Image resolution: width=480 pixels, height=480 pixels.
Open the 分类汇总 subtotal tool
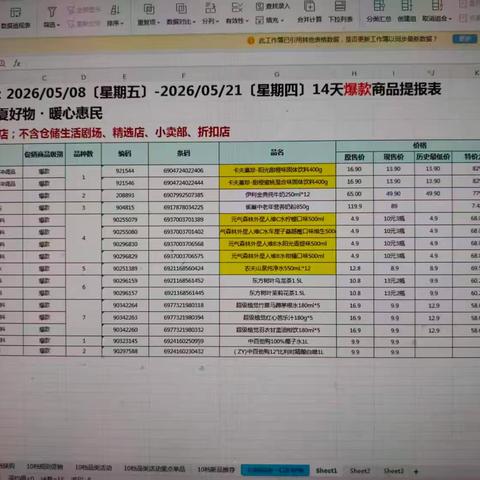(379, 12)
